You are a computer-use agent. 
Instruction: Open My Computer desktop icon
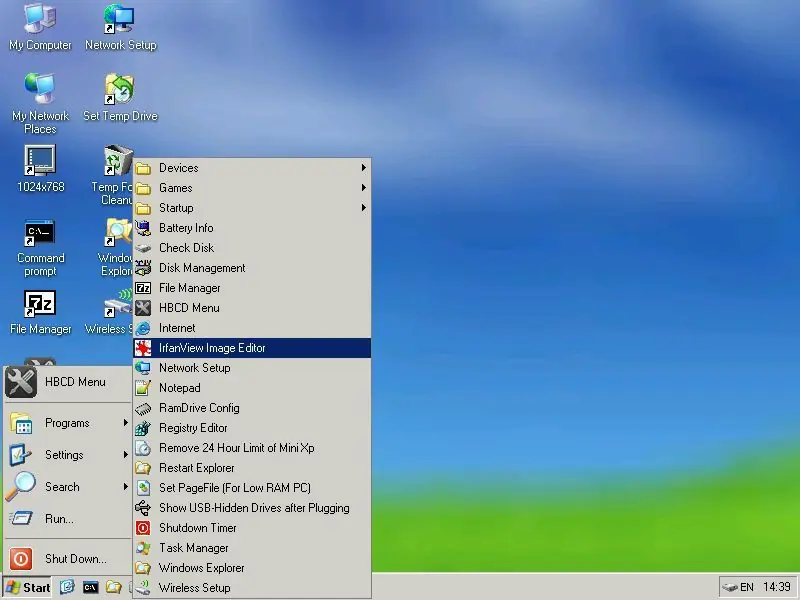click(40, 27)
